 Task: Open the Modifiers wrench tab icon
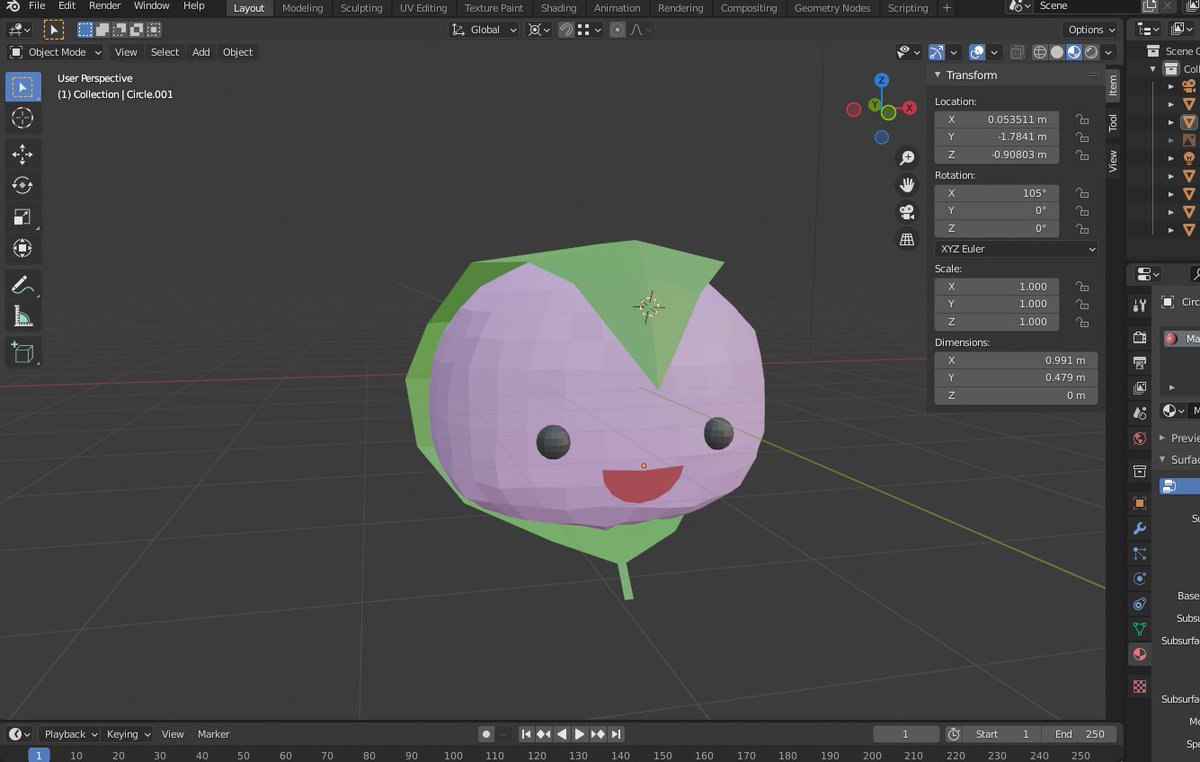(1139, 528)
